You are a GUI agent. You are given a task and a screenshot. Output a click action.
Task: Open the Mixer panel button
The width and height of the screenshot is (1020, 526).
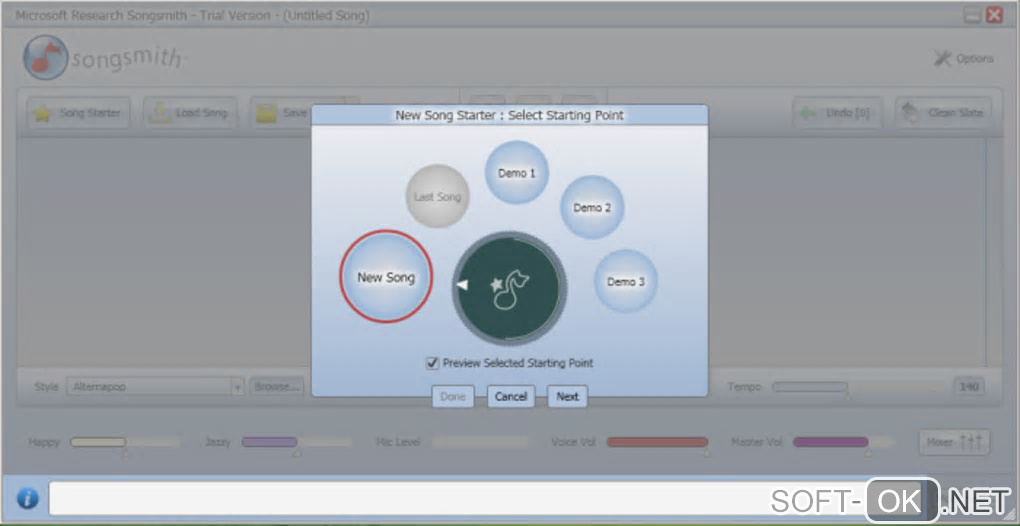click(954, 442)
